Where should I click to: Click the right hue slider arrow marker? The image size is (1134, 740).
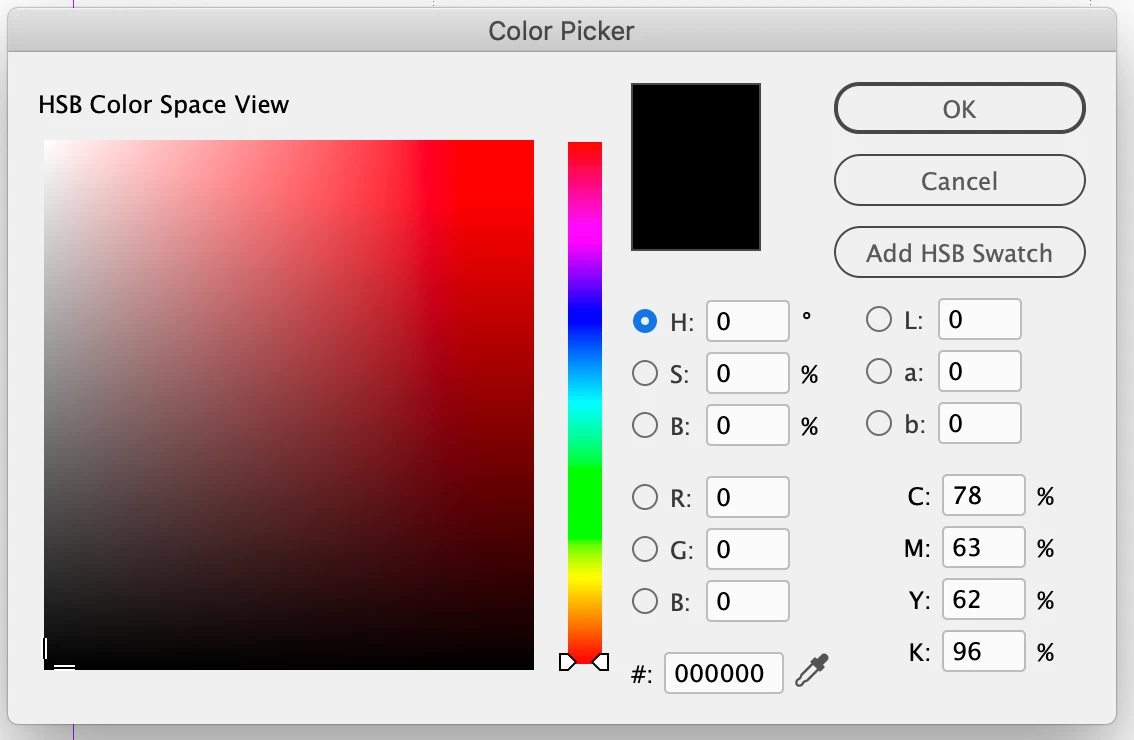(601, 662)
